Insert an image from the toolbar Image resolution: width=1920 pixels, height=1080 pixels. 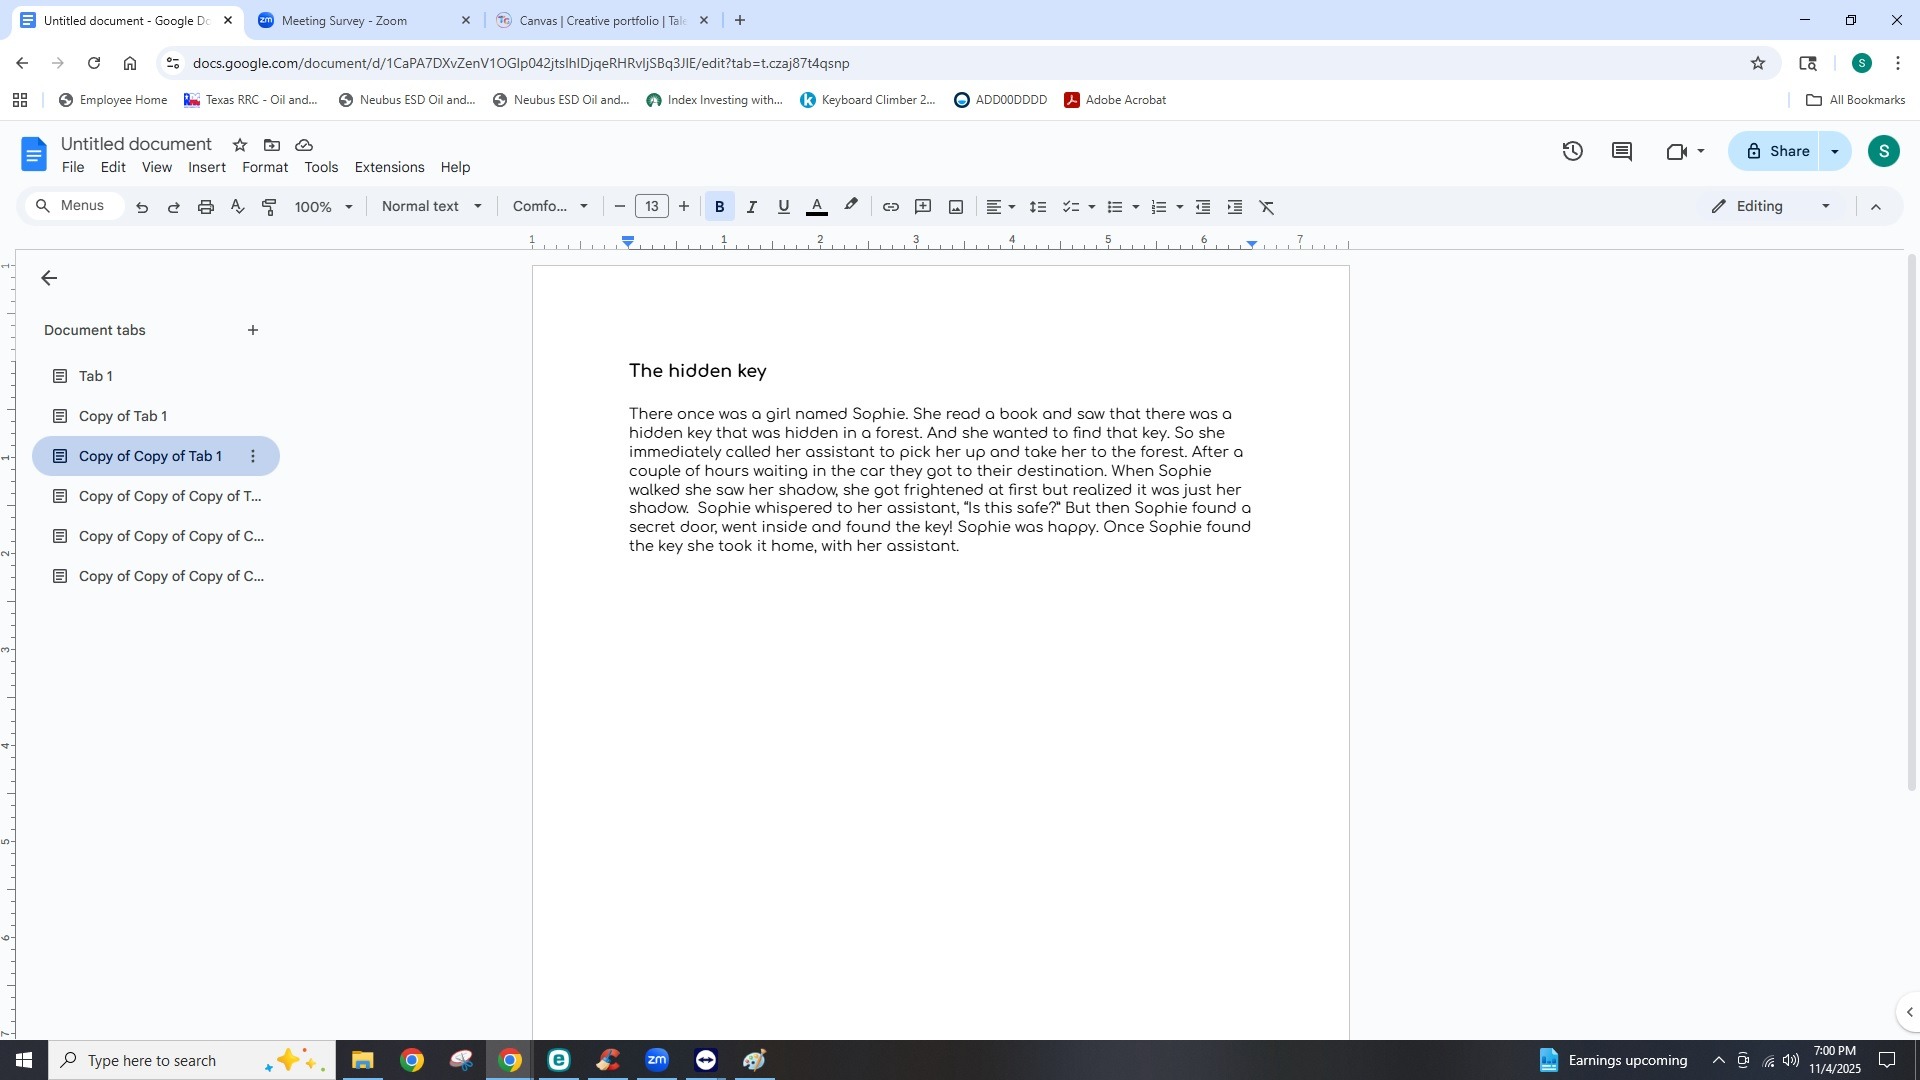tap(955, 206)
